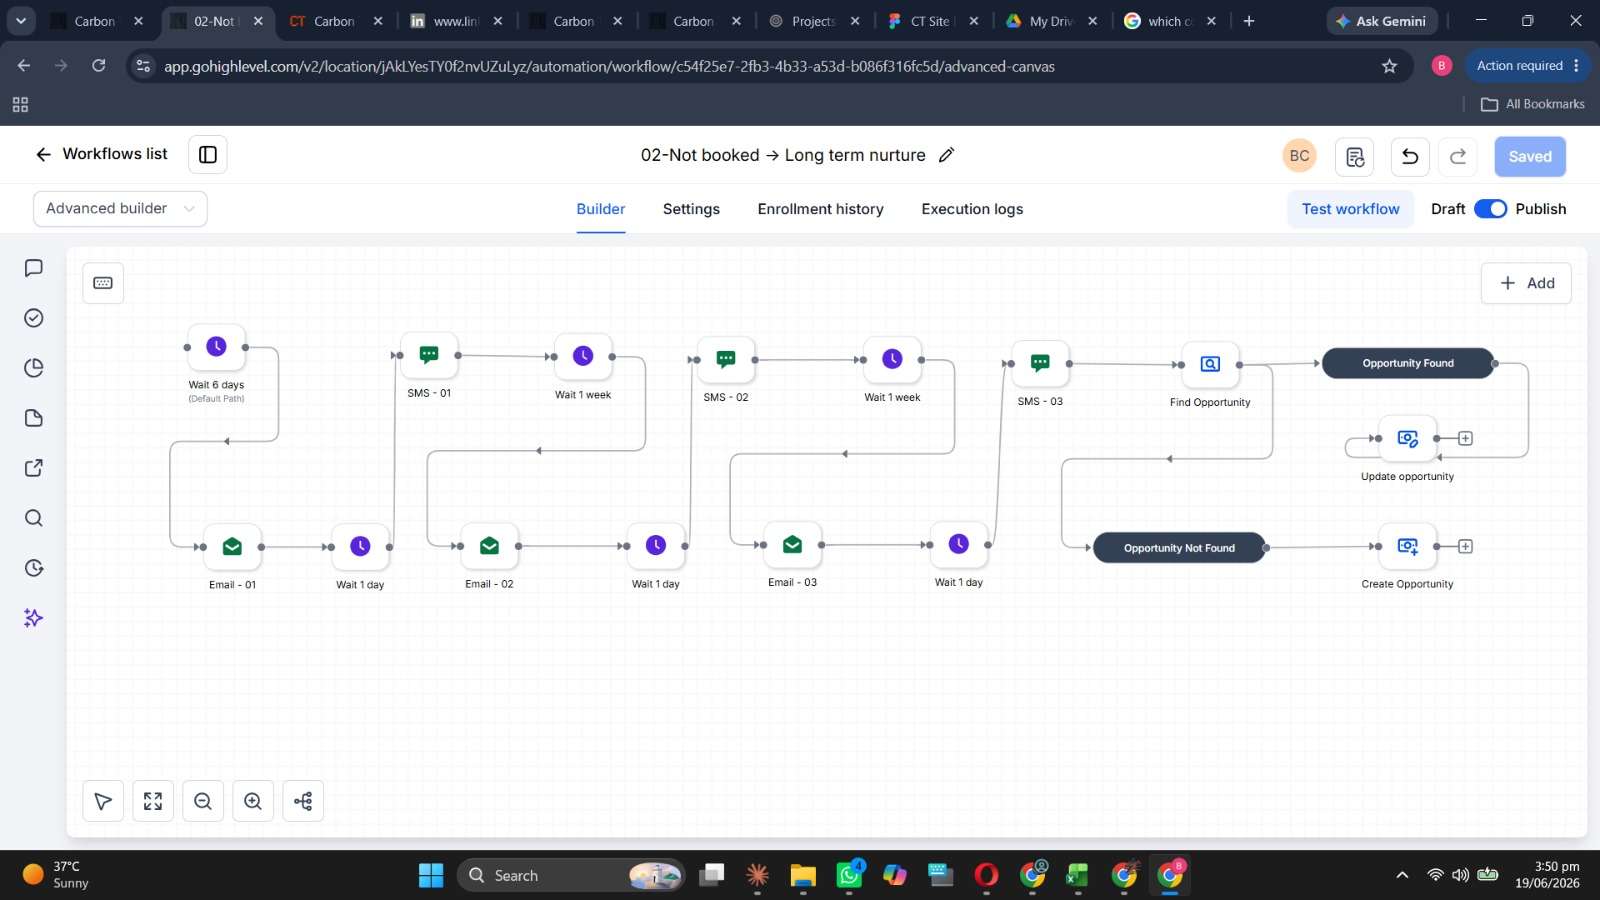Image resolution: width=1600 pixels, height=900 pixels.
Task: Toggle the Draft/Publish switch
Action: [x=1490, y=209]
